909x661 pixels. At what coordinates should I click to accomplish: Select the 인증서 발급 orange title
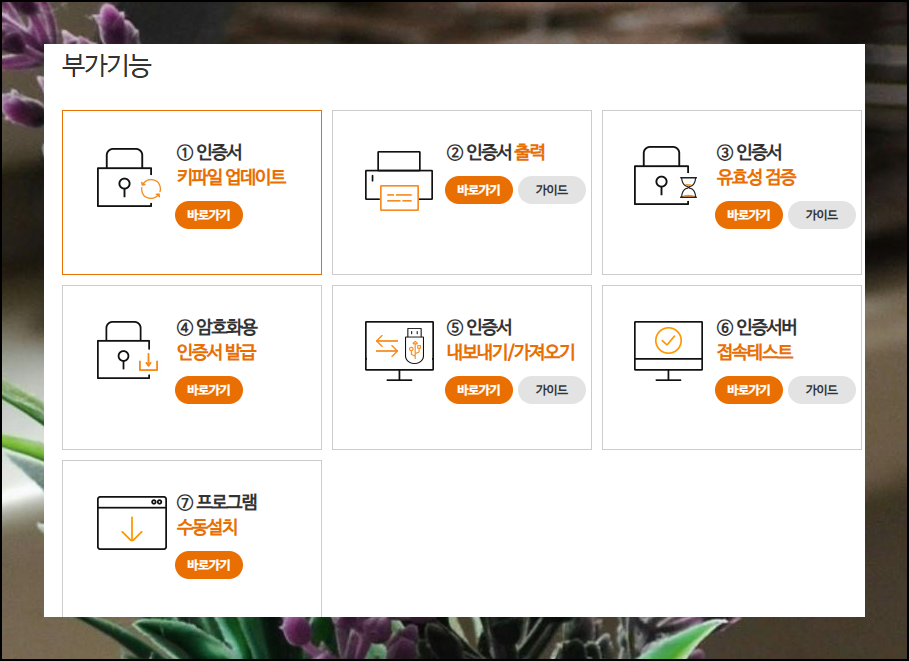pyautogui.click(x=216, y=352)
